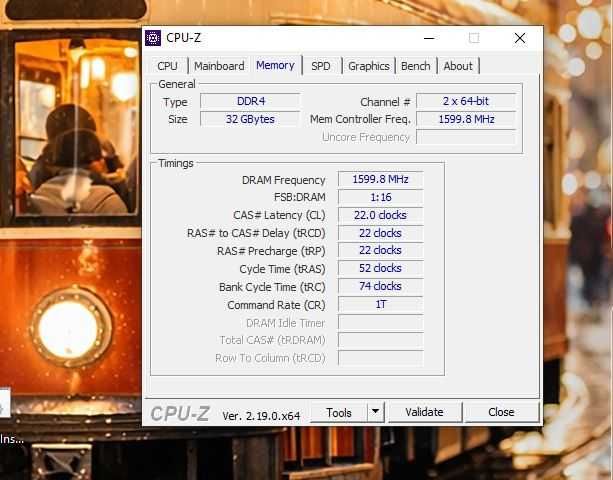Click the memory Type value DDR4
The image size is (613, 480).
click(250, 101)
